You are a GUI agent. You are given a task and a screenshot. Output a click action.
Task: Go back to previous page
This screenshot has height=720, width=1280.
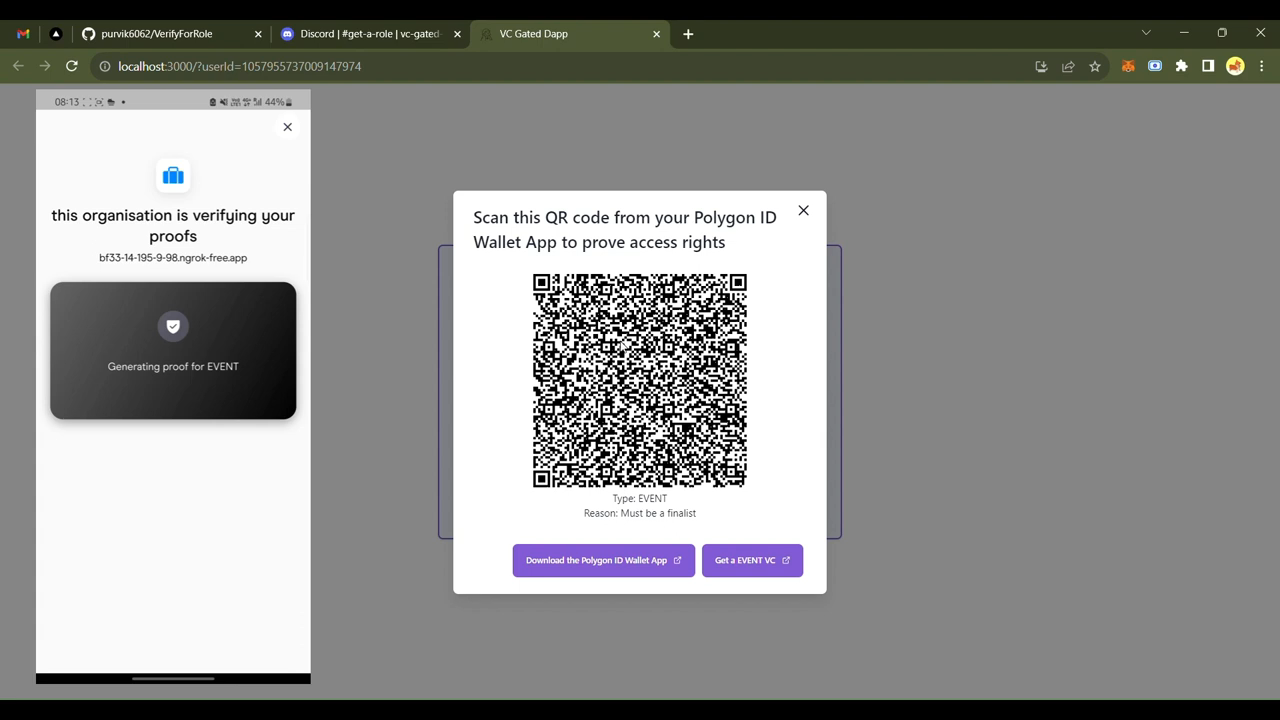(18, 66)
